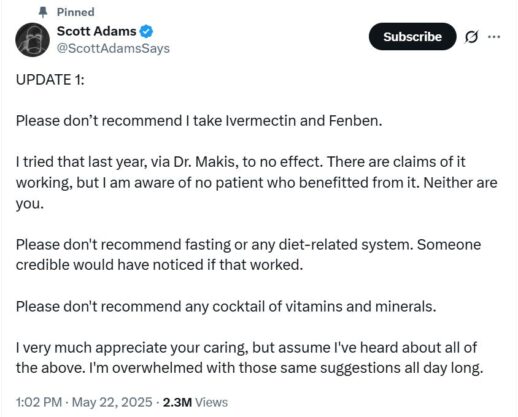Click the Grok explain-post icon

click(x=471, y=37)
